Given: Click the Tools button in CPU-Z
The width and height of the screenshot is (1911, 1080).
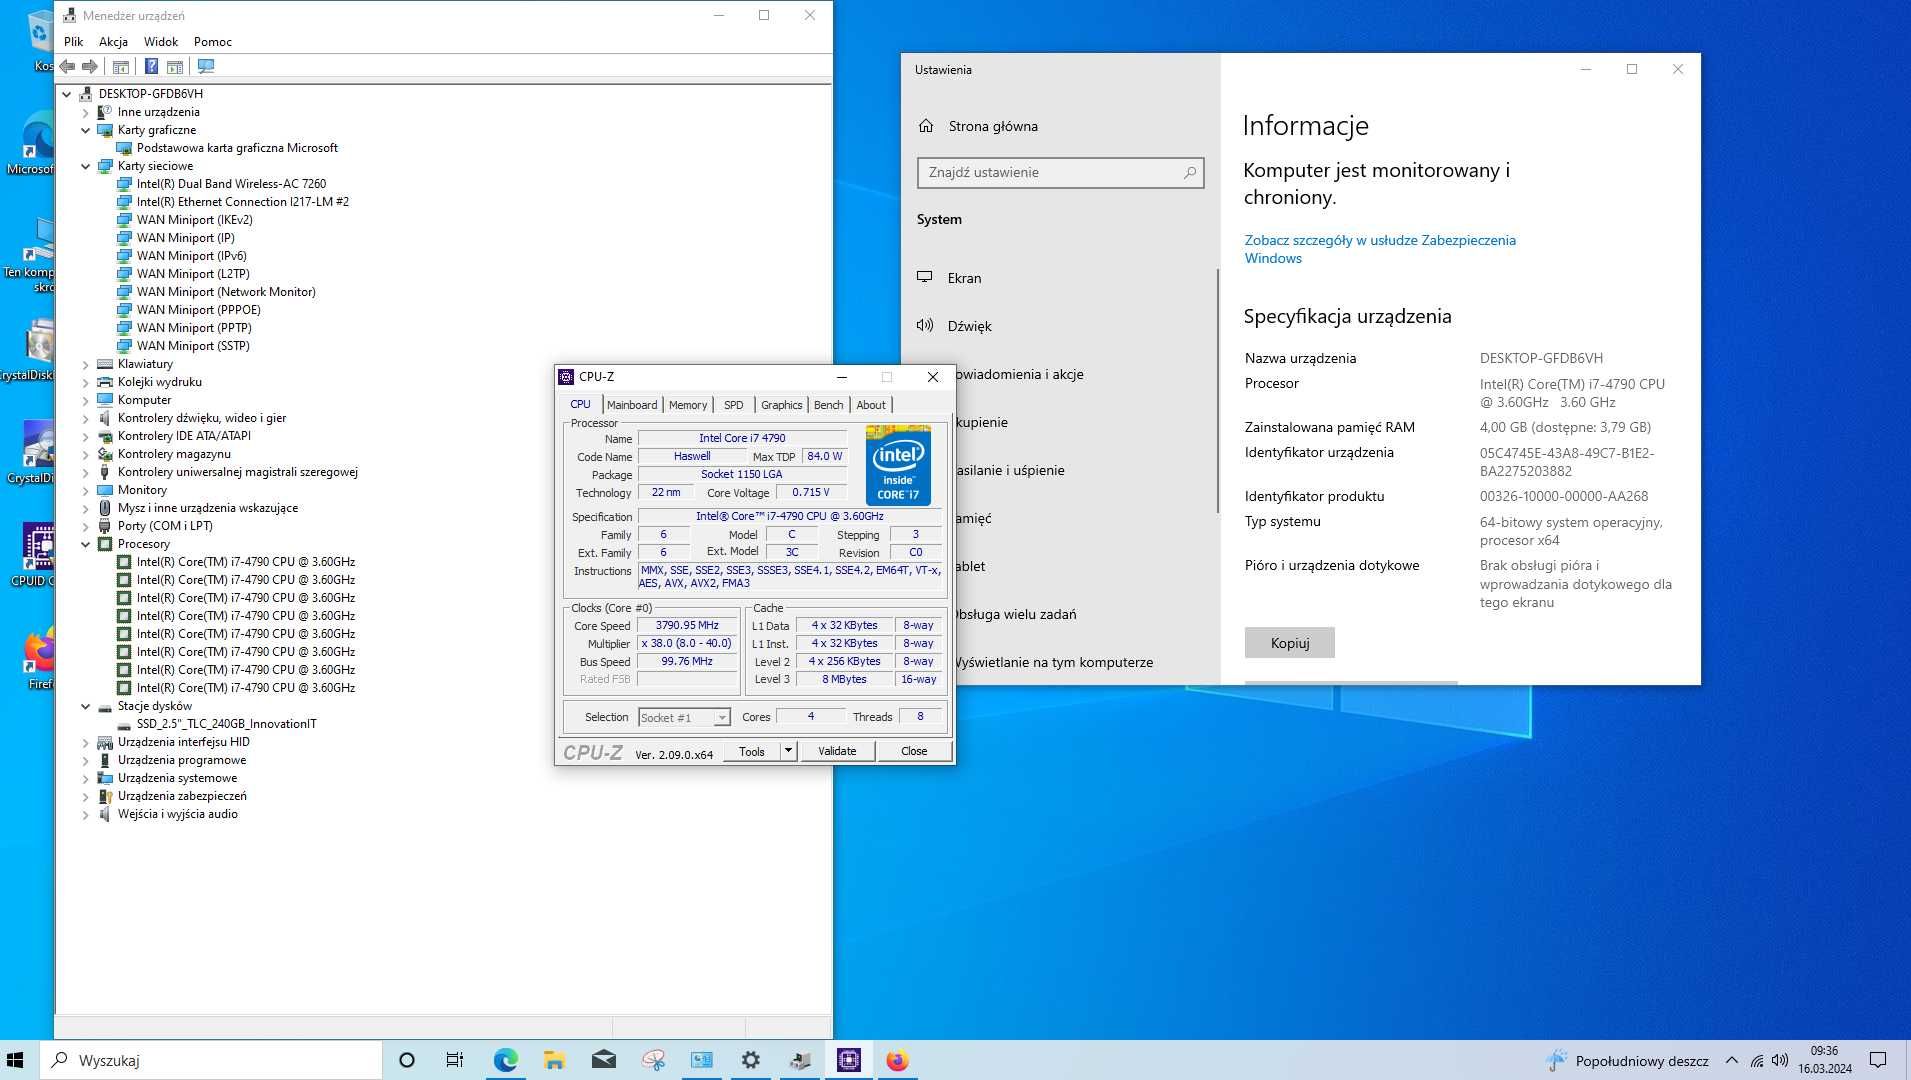Looking at the screenshot, I should [x=752, y=751].
